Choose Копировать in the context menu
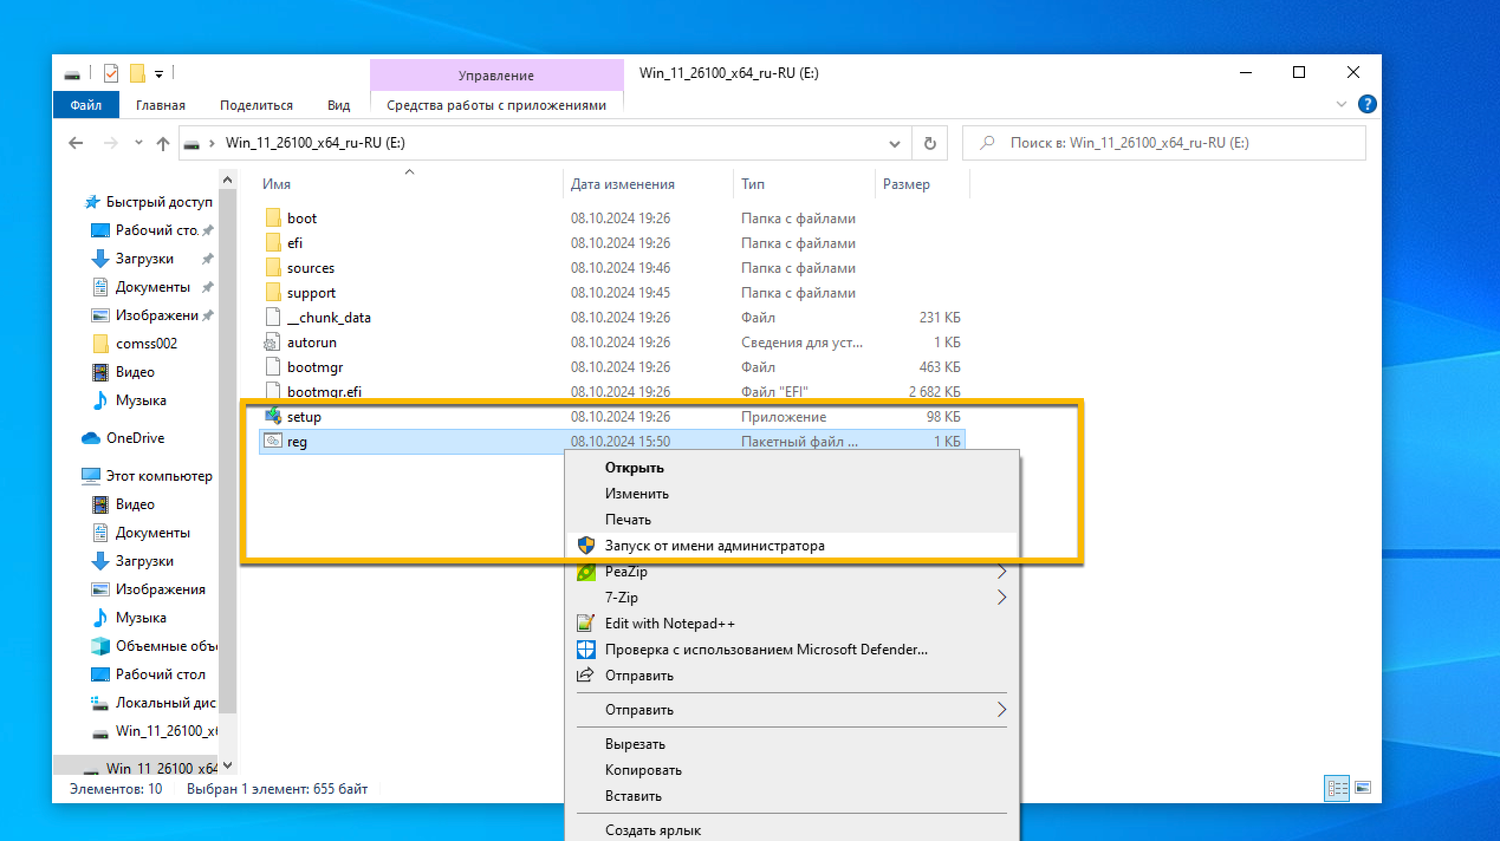Viewport: 1500px width, 841px height. (x=643, y=769)
